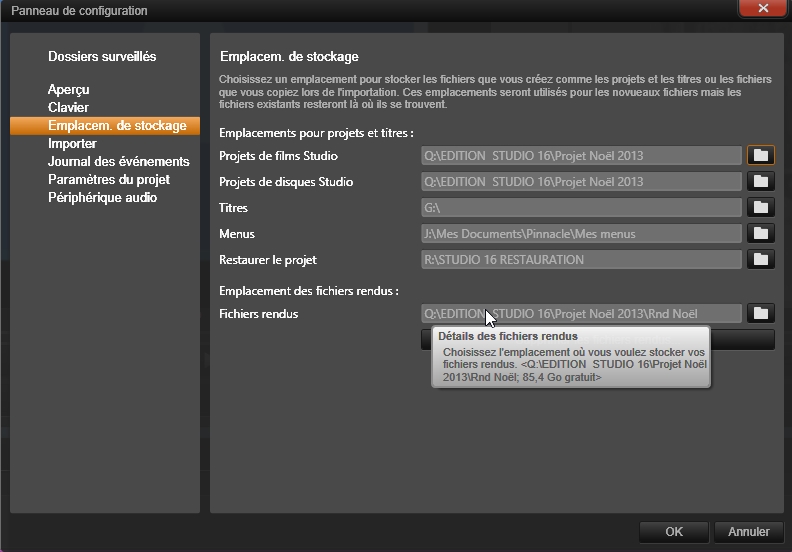Show Journal des événements settings
Image resolution: width=792 pixels, height=552 pixels.
point(118,162)
